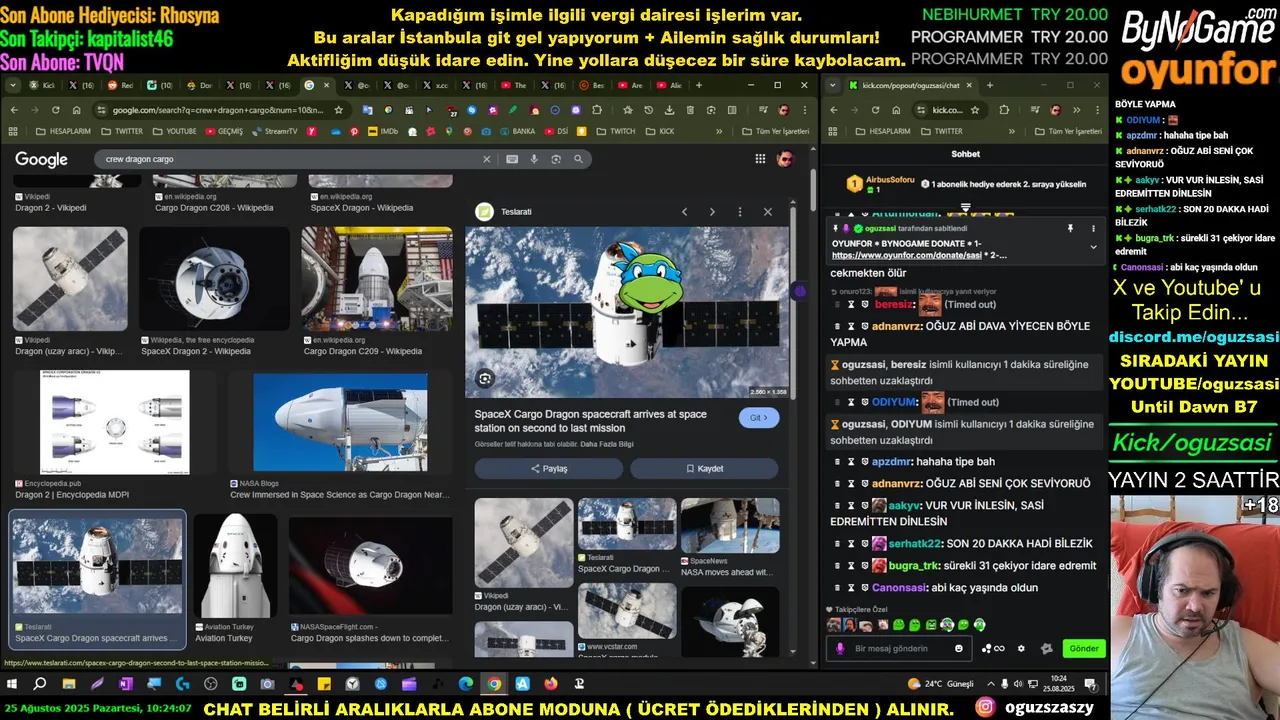This screenshot has width=1280, height=720.
Task: Close the Teslarati image preview panel
Action: 768,212
